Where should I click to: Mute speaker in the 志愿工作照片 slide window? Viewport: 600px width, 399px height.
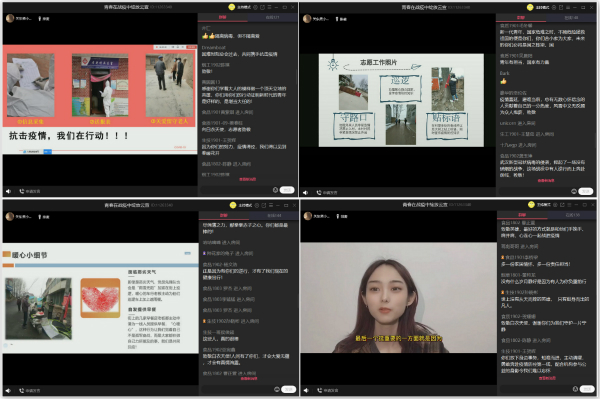tap(305, 192)
